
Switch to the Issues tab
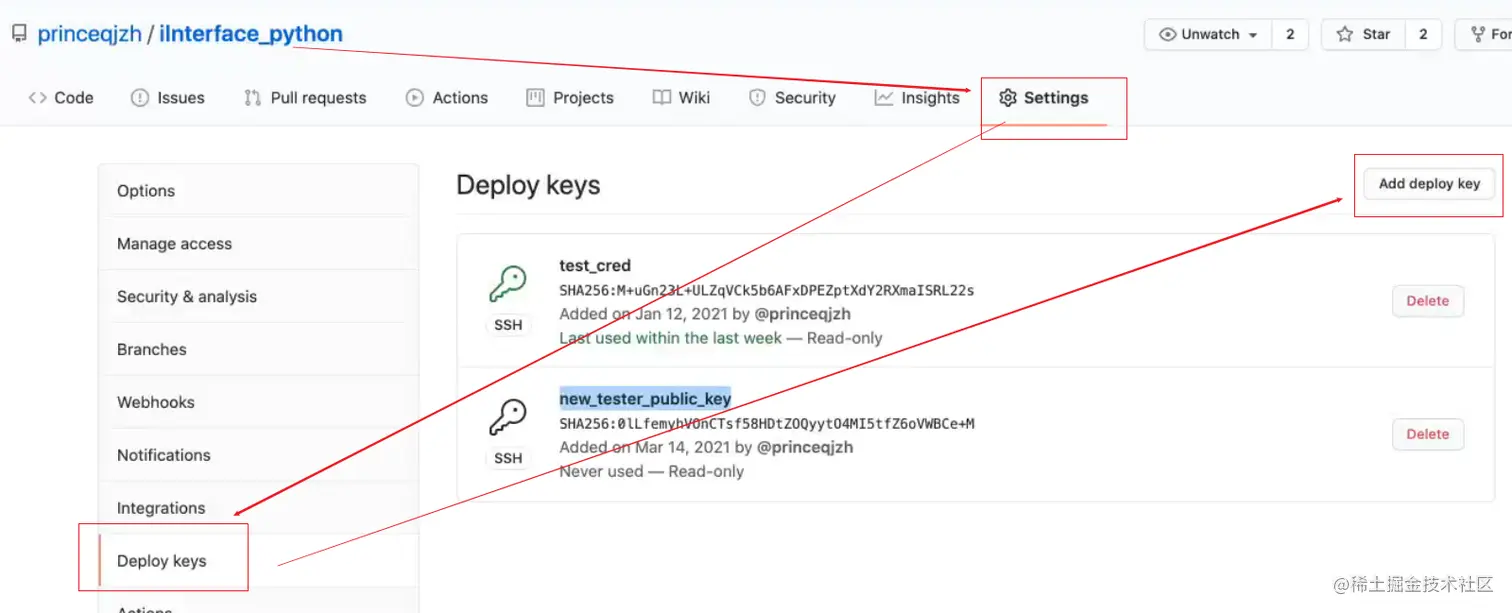(168, 98)
